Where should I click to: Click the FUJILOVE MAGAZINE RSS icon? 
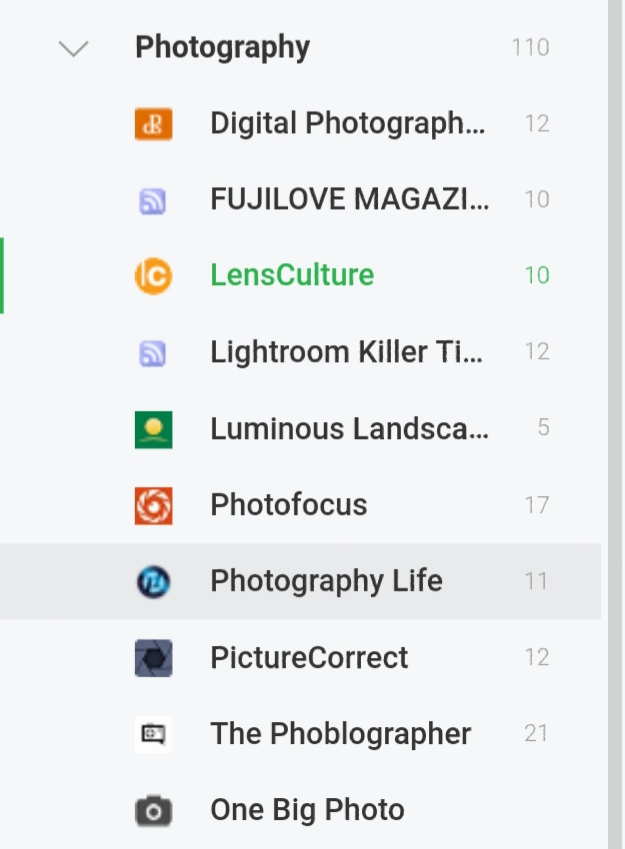point(153,201)
